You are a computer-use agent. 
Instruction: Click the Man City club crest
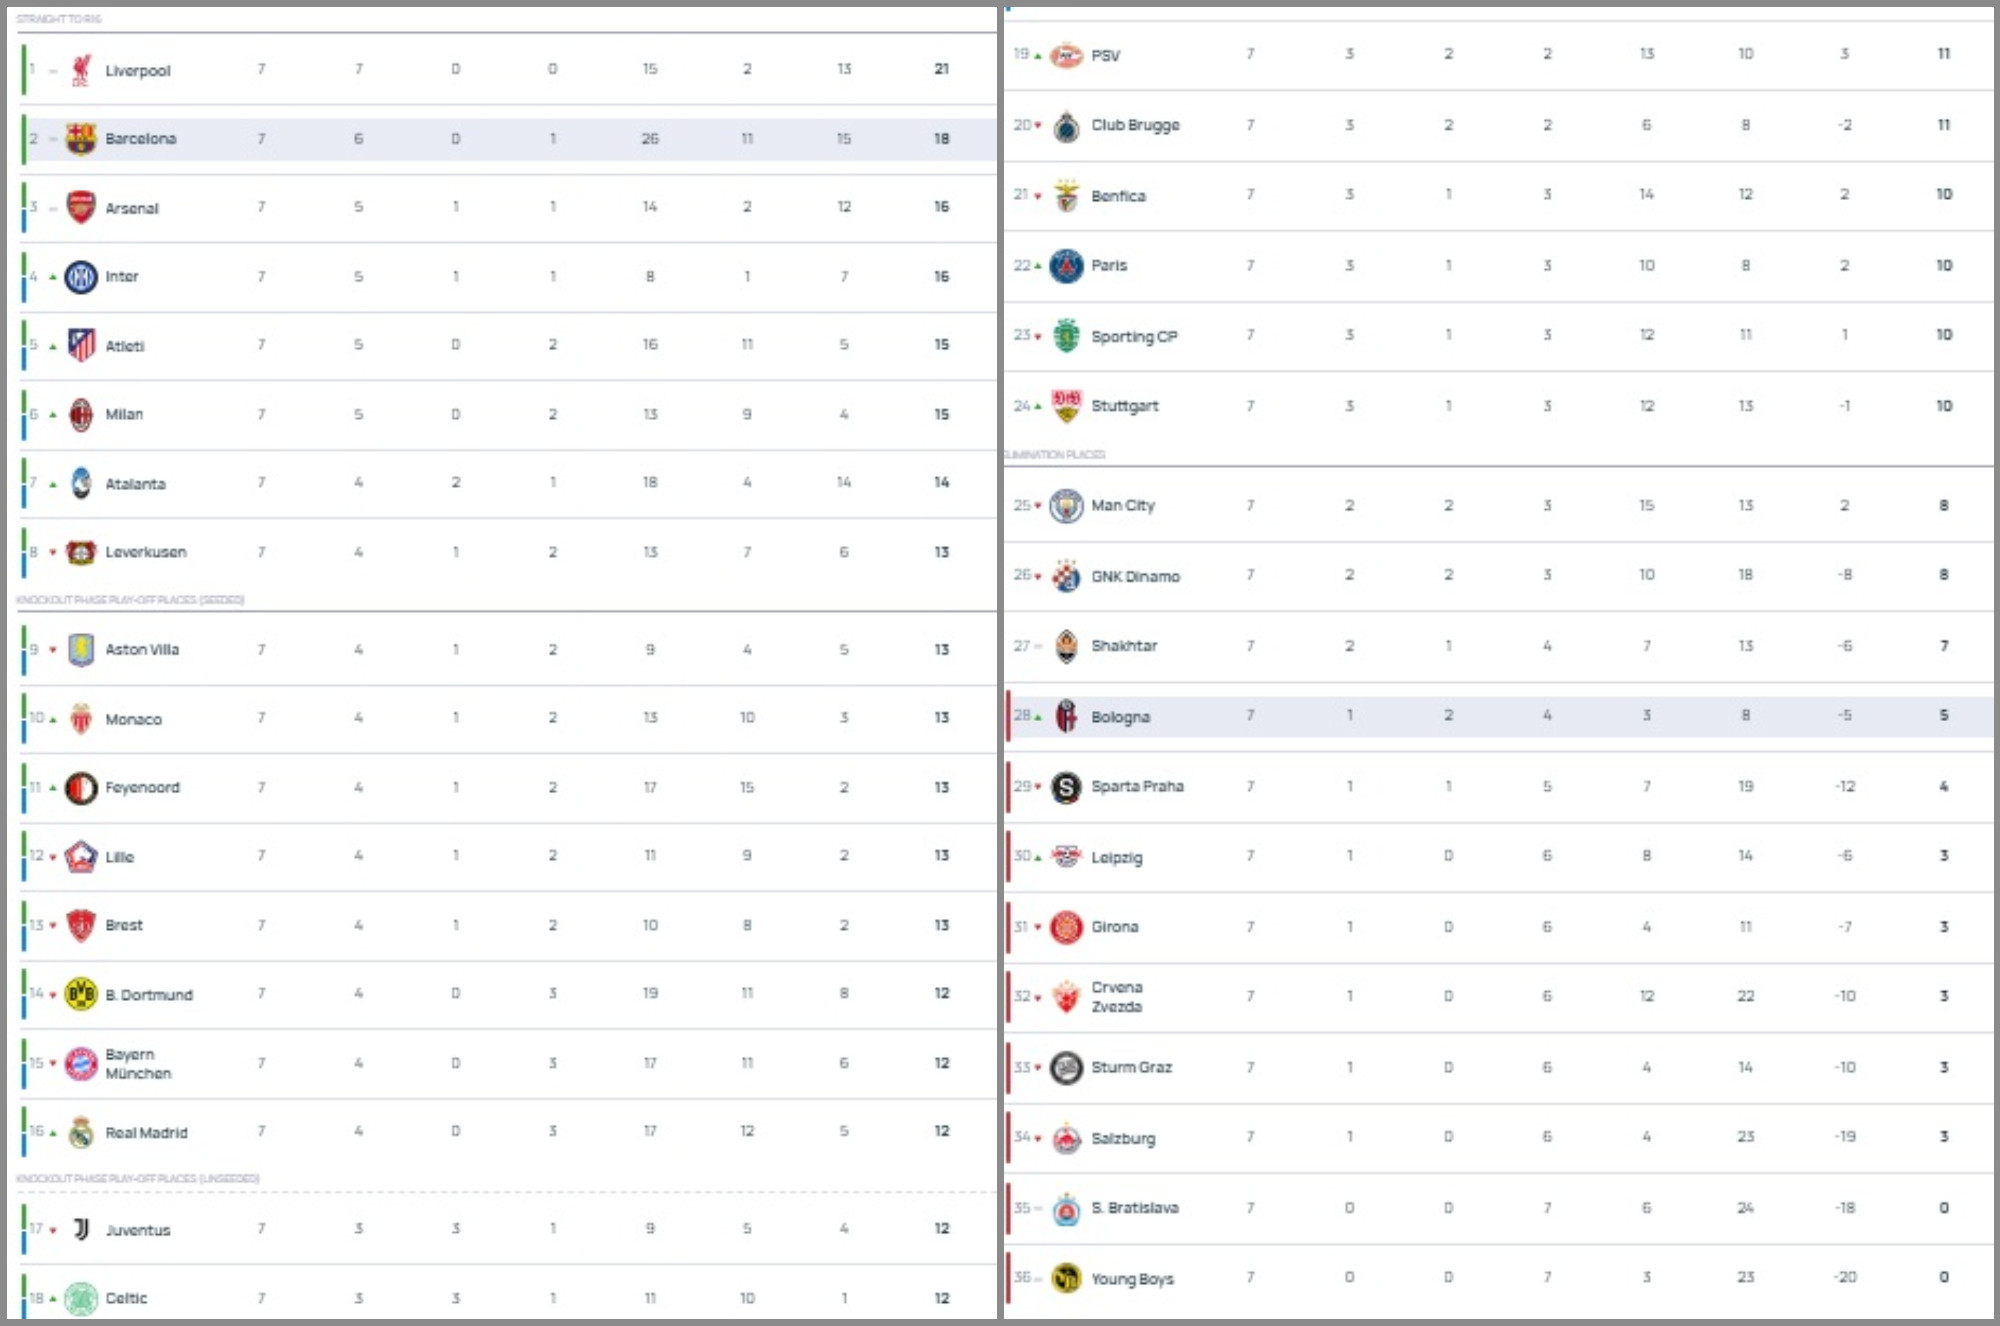tap(1066, 506)
